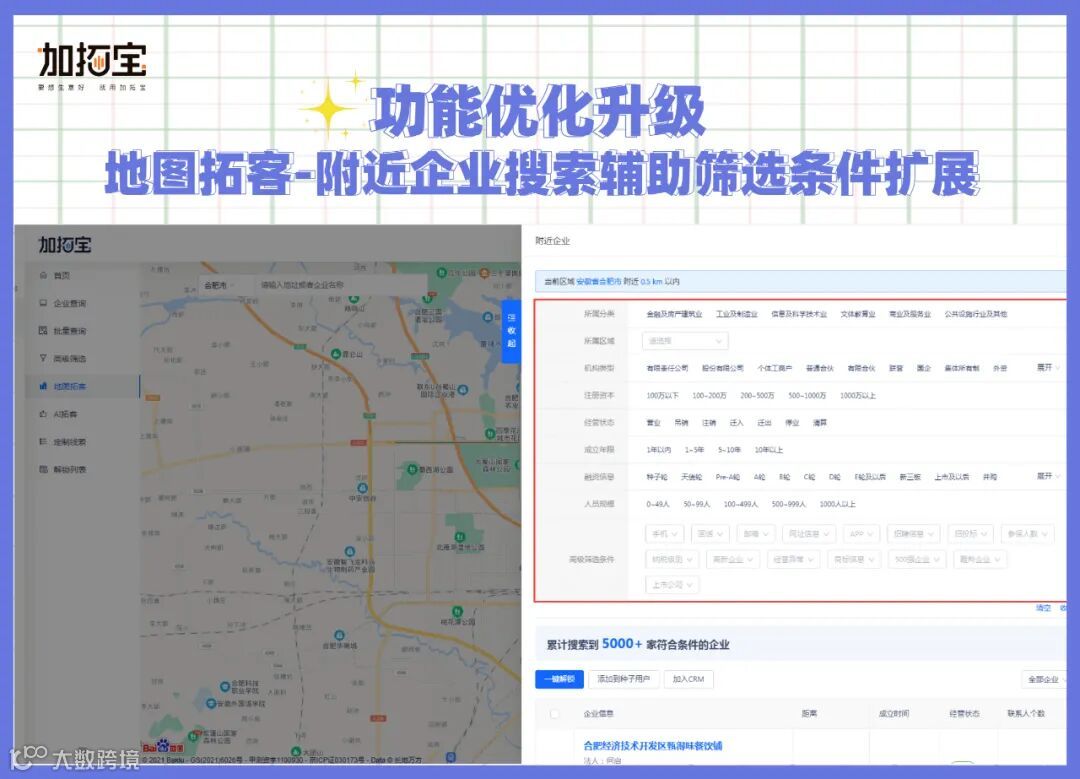Image resolution: width=1080 pixels, height=779 pixels.
Task: Open the 合肥经济技术开发区 company link
Action: tap(652, 746)
